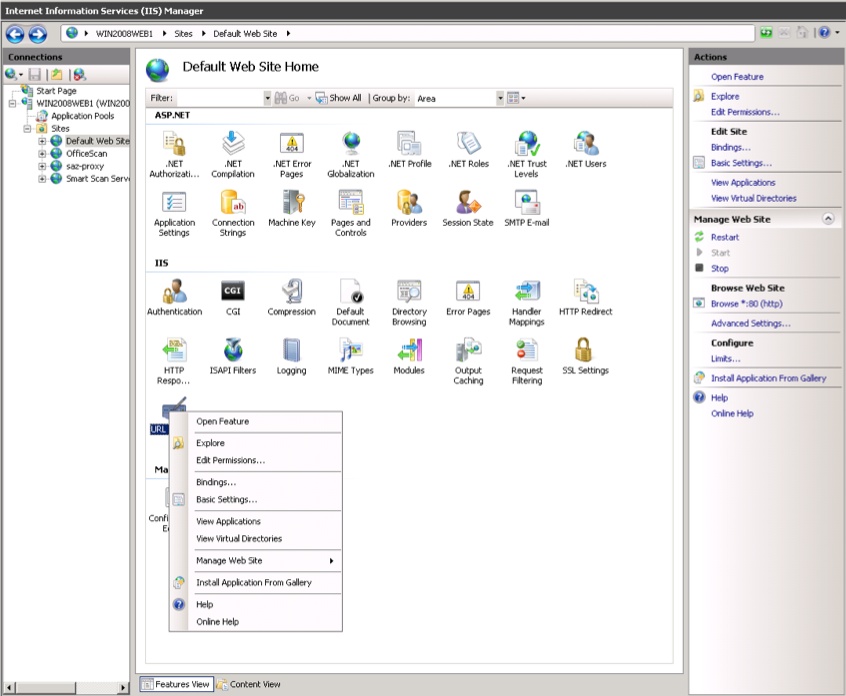846x696 pixels.
Task: Collapse the Sites tree node
Action: coord(27,129)
